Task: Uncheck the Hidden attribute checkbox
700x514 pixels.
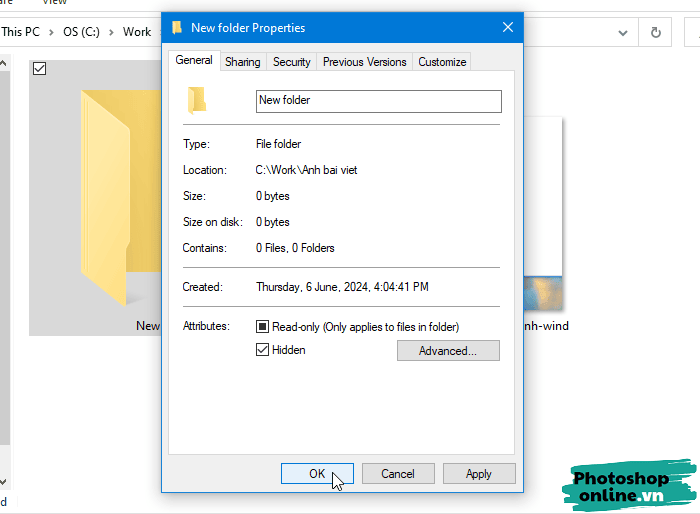Action: [263, 350]
